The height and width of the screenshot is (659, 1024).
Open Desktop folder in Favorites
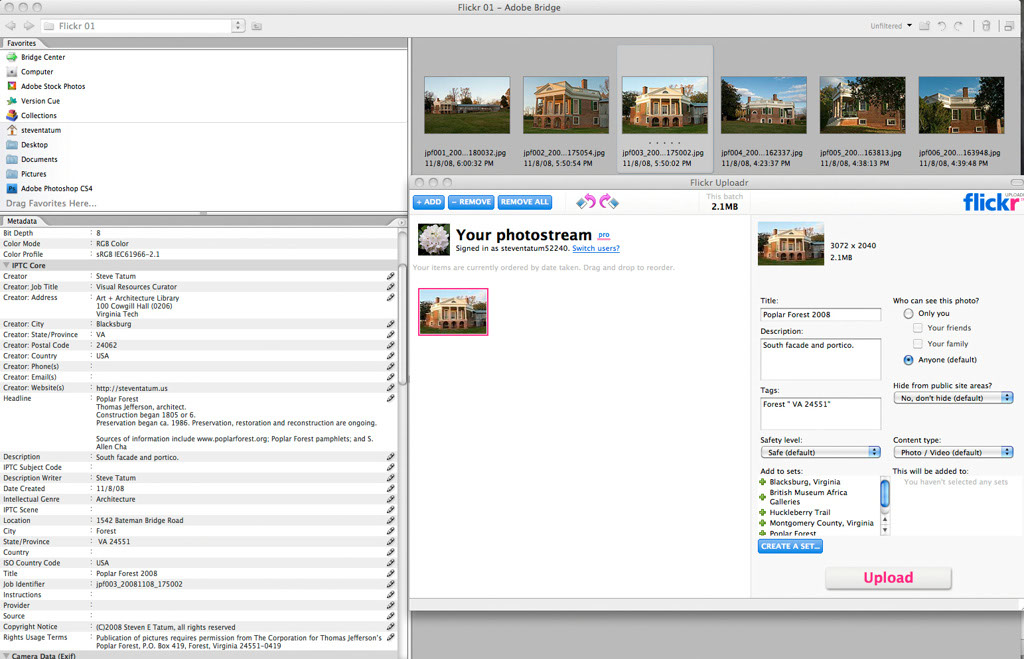point(34,145)
